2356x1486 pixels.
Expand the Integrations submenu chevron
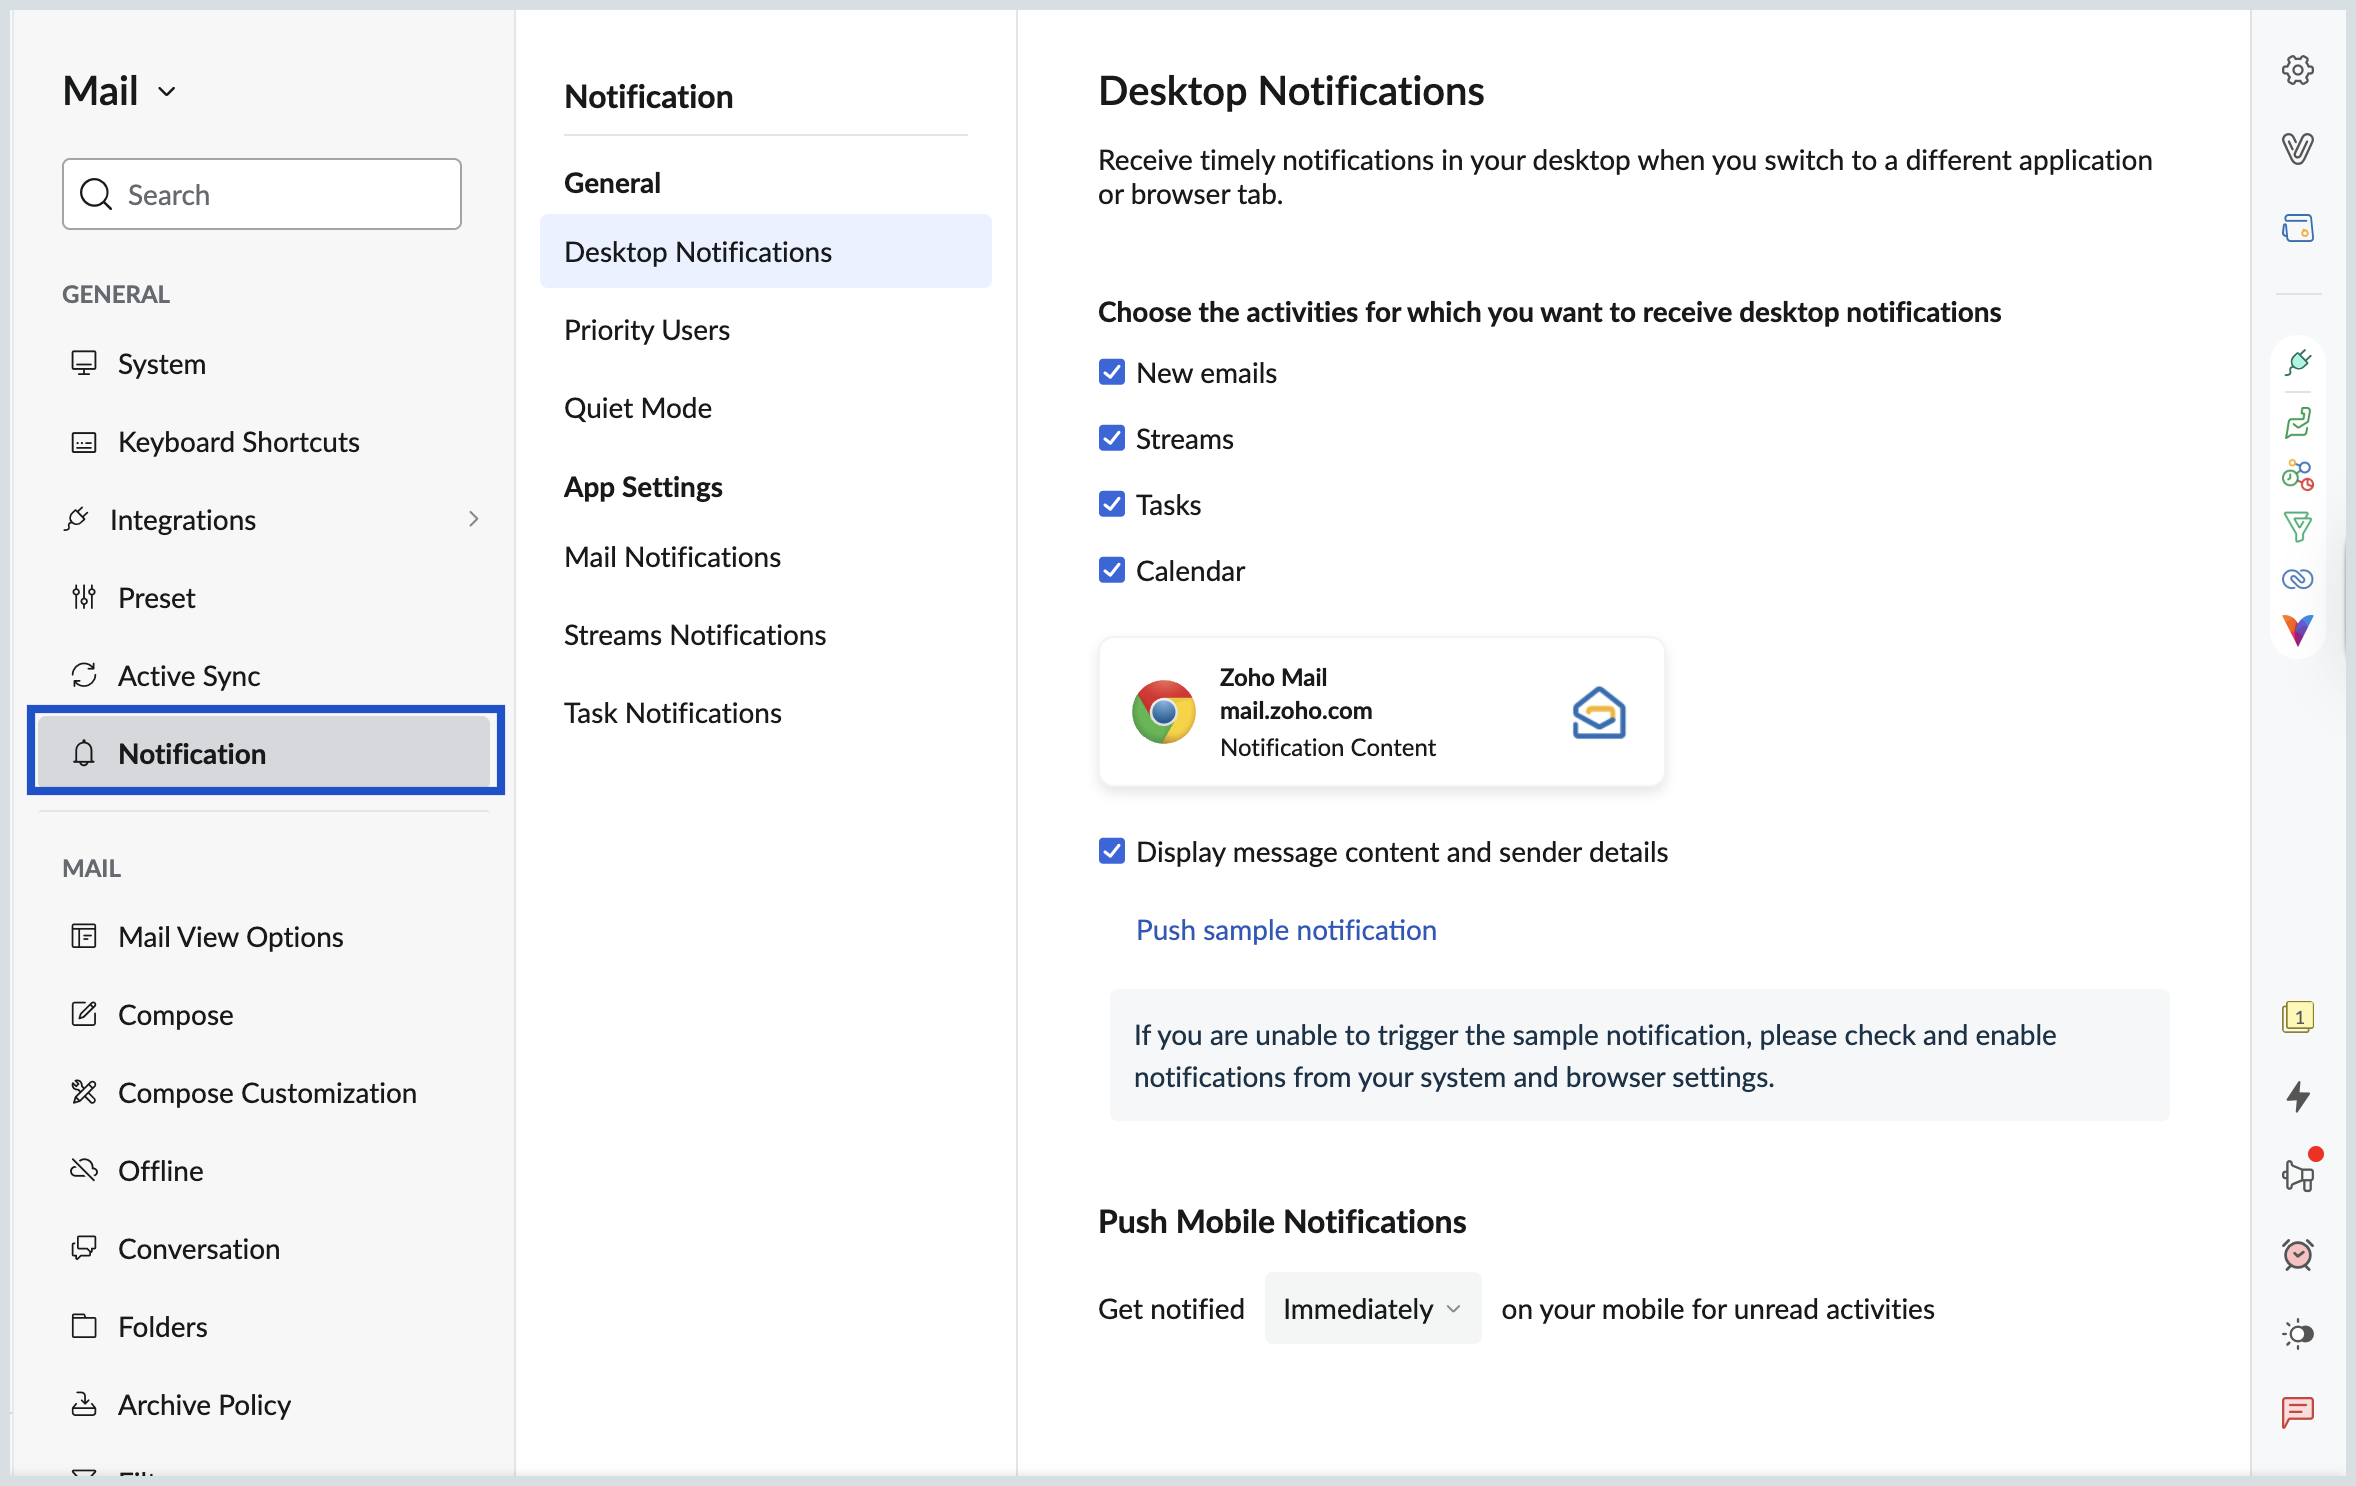(x=473, y=519)
